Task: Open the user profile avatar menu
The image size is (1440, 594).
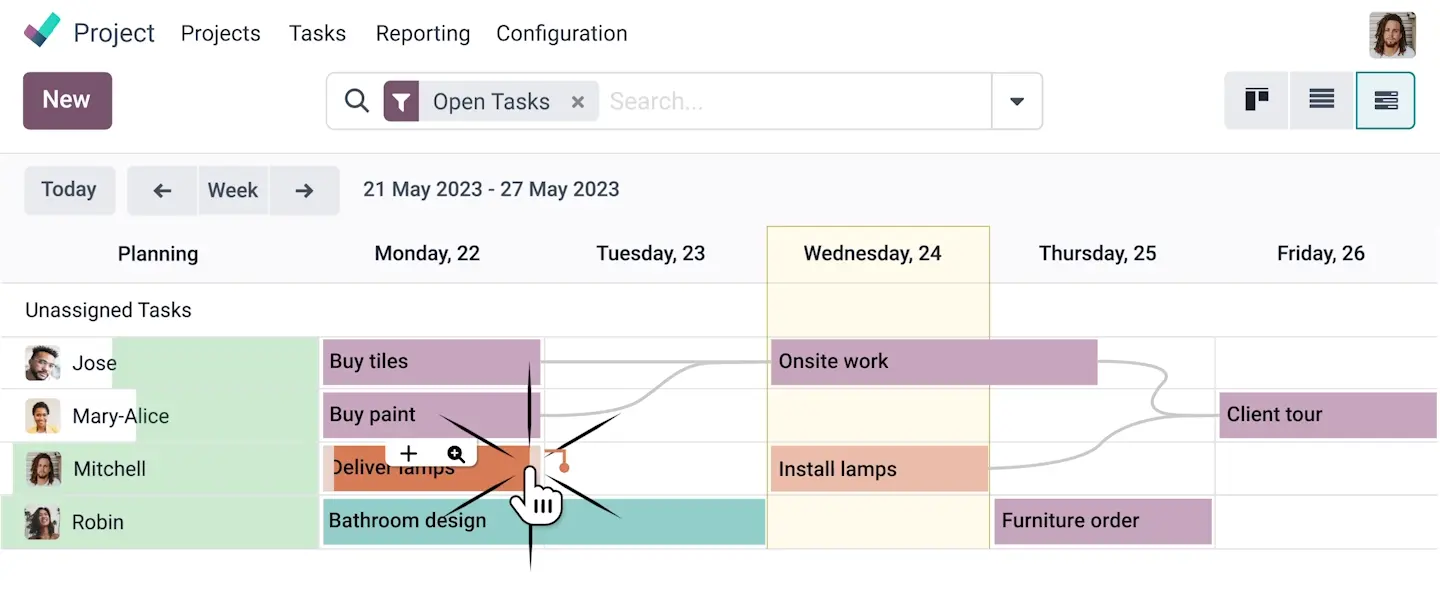Action: pyautogui.click(x=1392, y=35)
